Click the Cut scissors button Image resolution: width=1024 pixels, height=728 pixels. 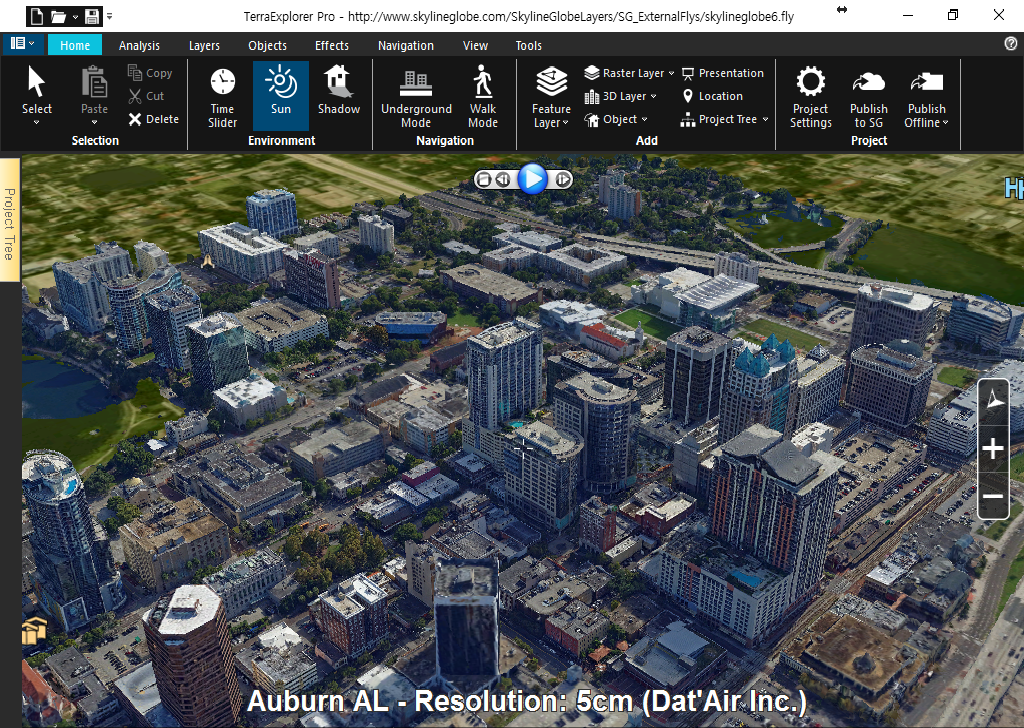point(146,96)
